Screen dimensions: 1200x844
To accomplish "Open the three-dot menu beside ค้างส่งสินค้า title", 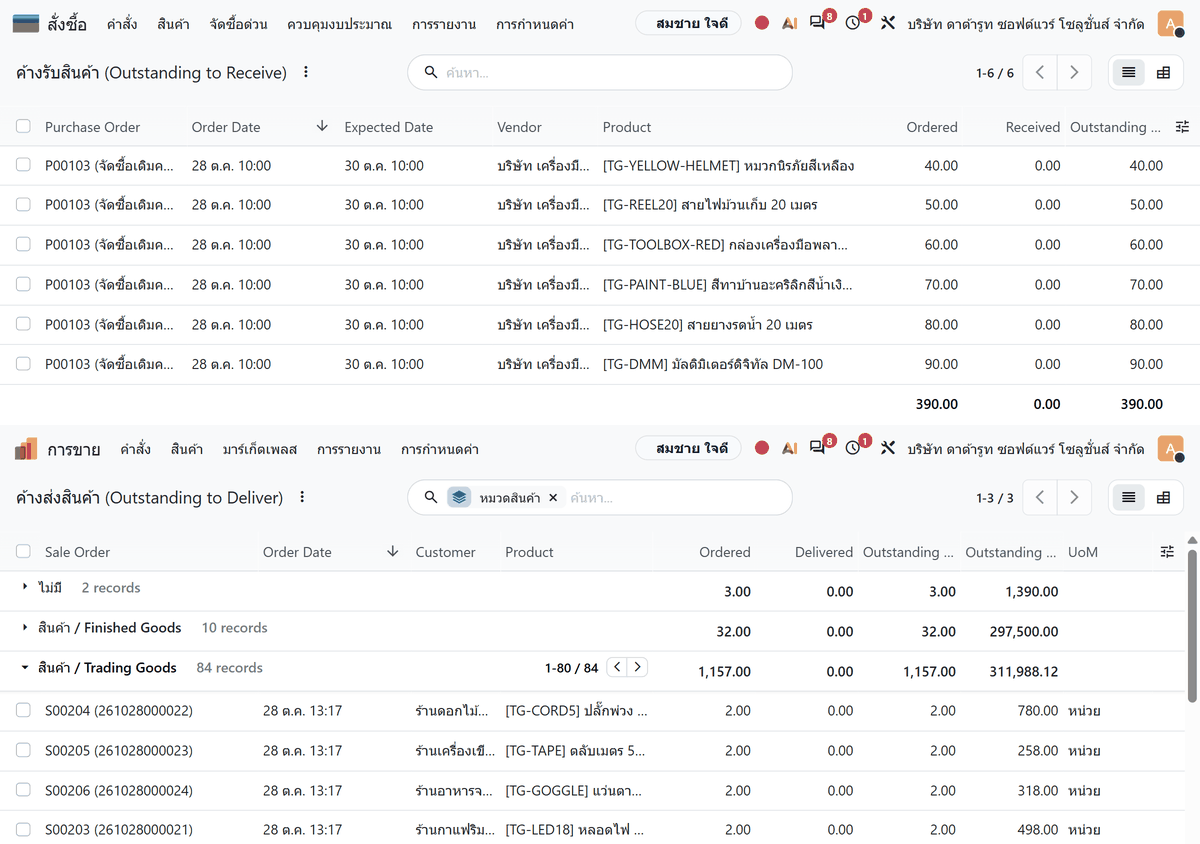I will pyautogui.click(x=302, y=497).
